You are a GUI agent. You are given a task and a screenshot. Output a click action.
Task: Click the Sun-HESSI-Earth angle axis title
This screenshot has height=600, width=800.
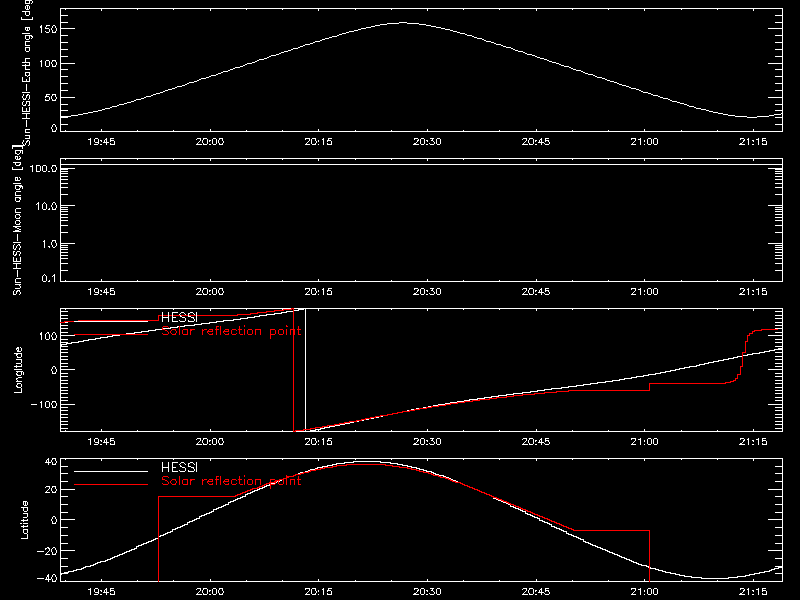click(x=27, y=72)
